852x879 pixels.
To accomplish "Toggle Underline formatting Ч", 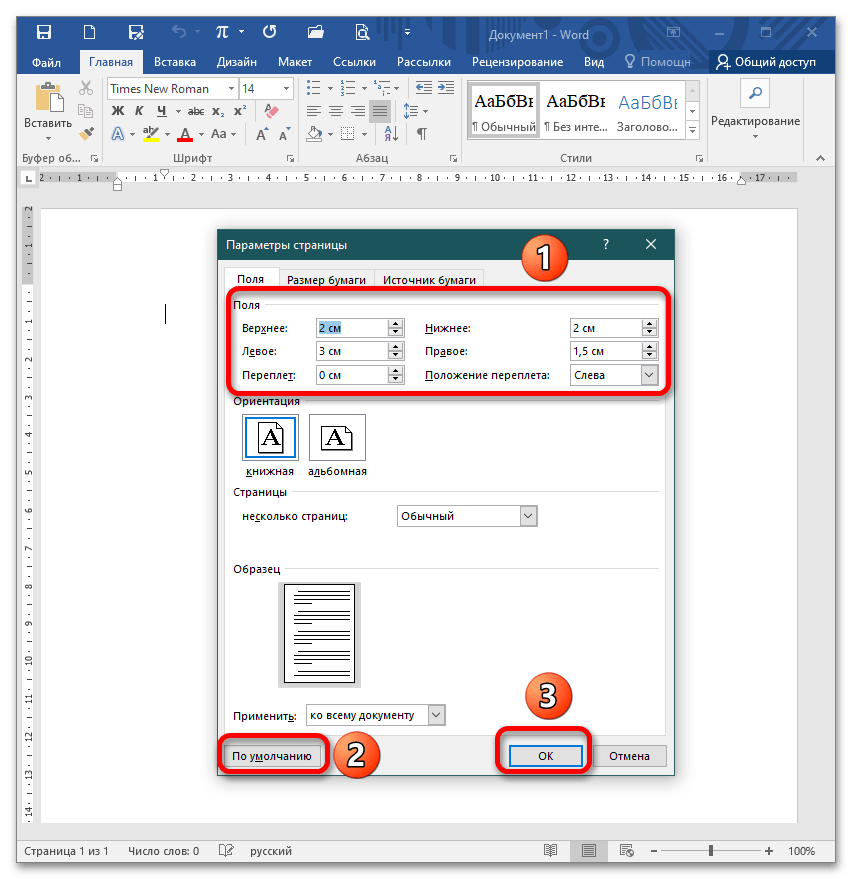I will point(161,111).
